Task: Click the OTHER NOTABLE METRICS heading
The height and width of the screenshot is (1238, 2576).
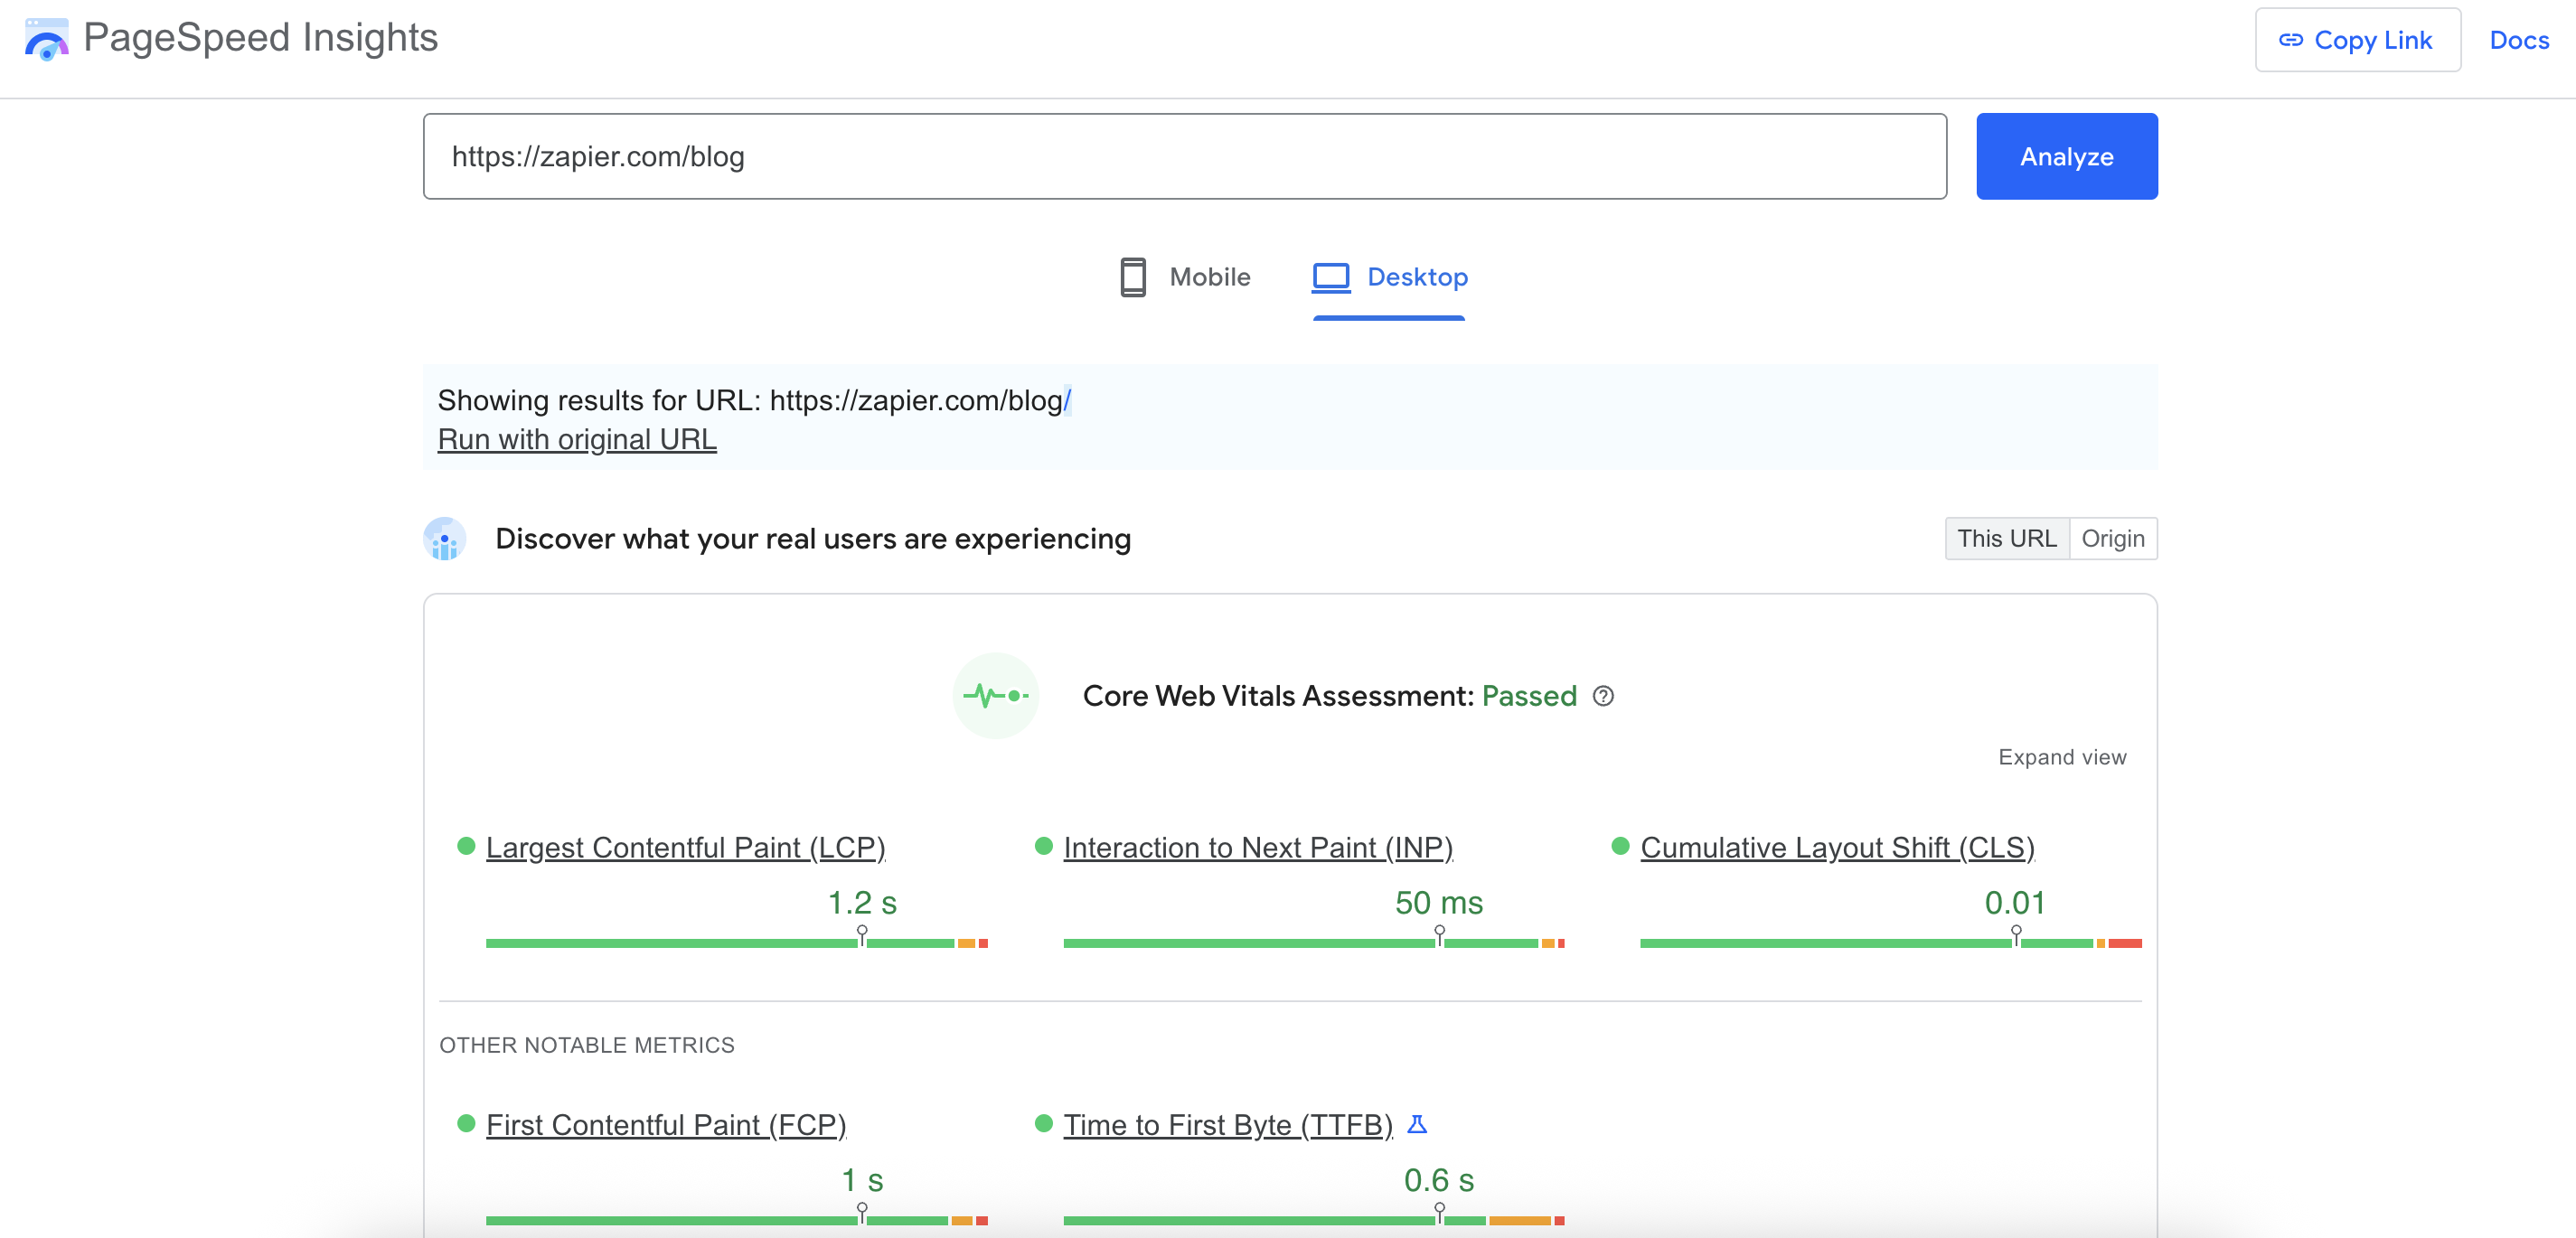Action: coord(587,1045)
